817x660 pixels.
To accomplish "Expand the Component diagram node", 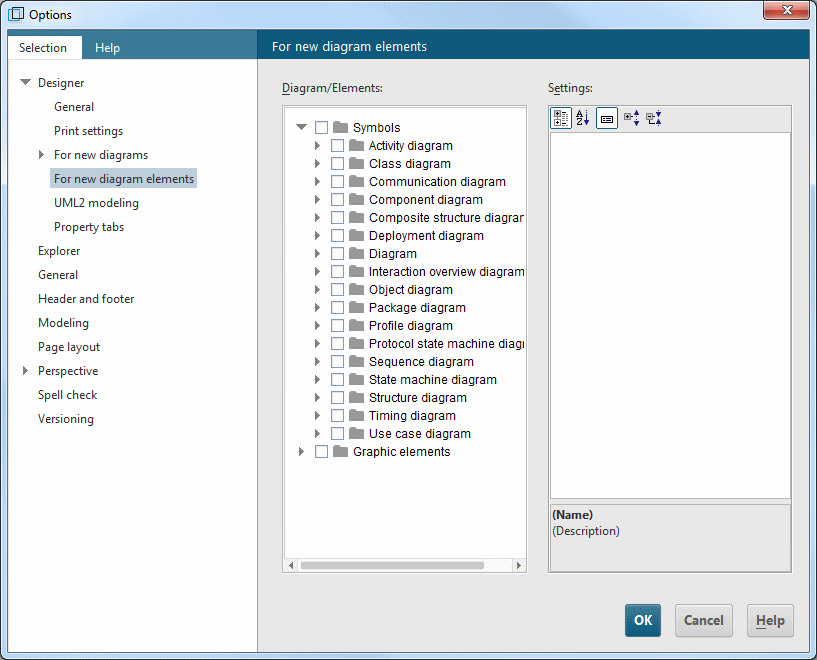I will click(x=317, y=200).
